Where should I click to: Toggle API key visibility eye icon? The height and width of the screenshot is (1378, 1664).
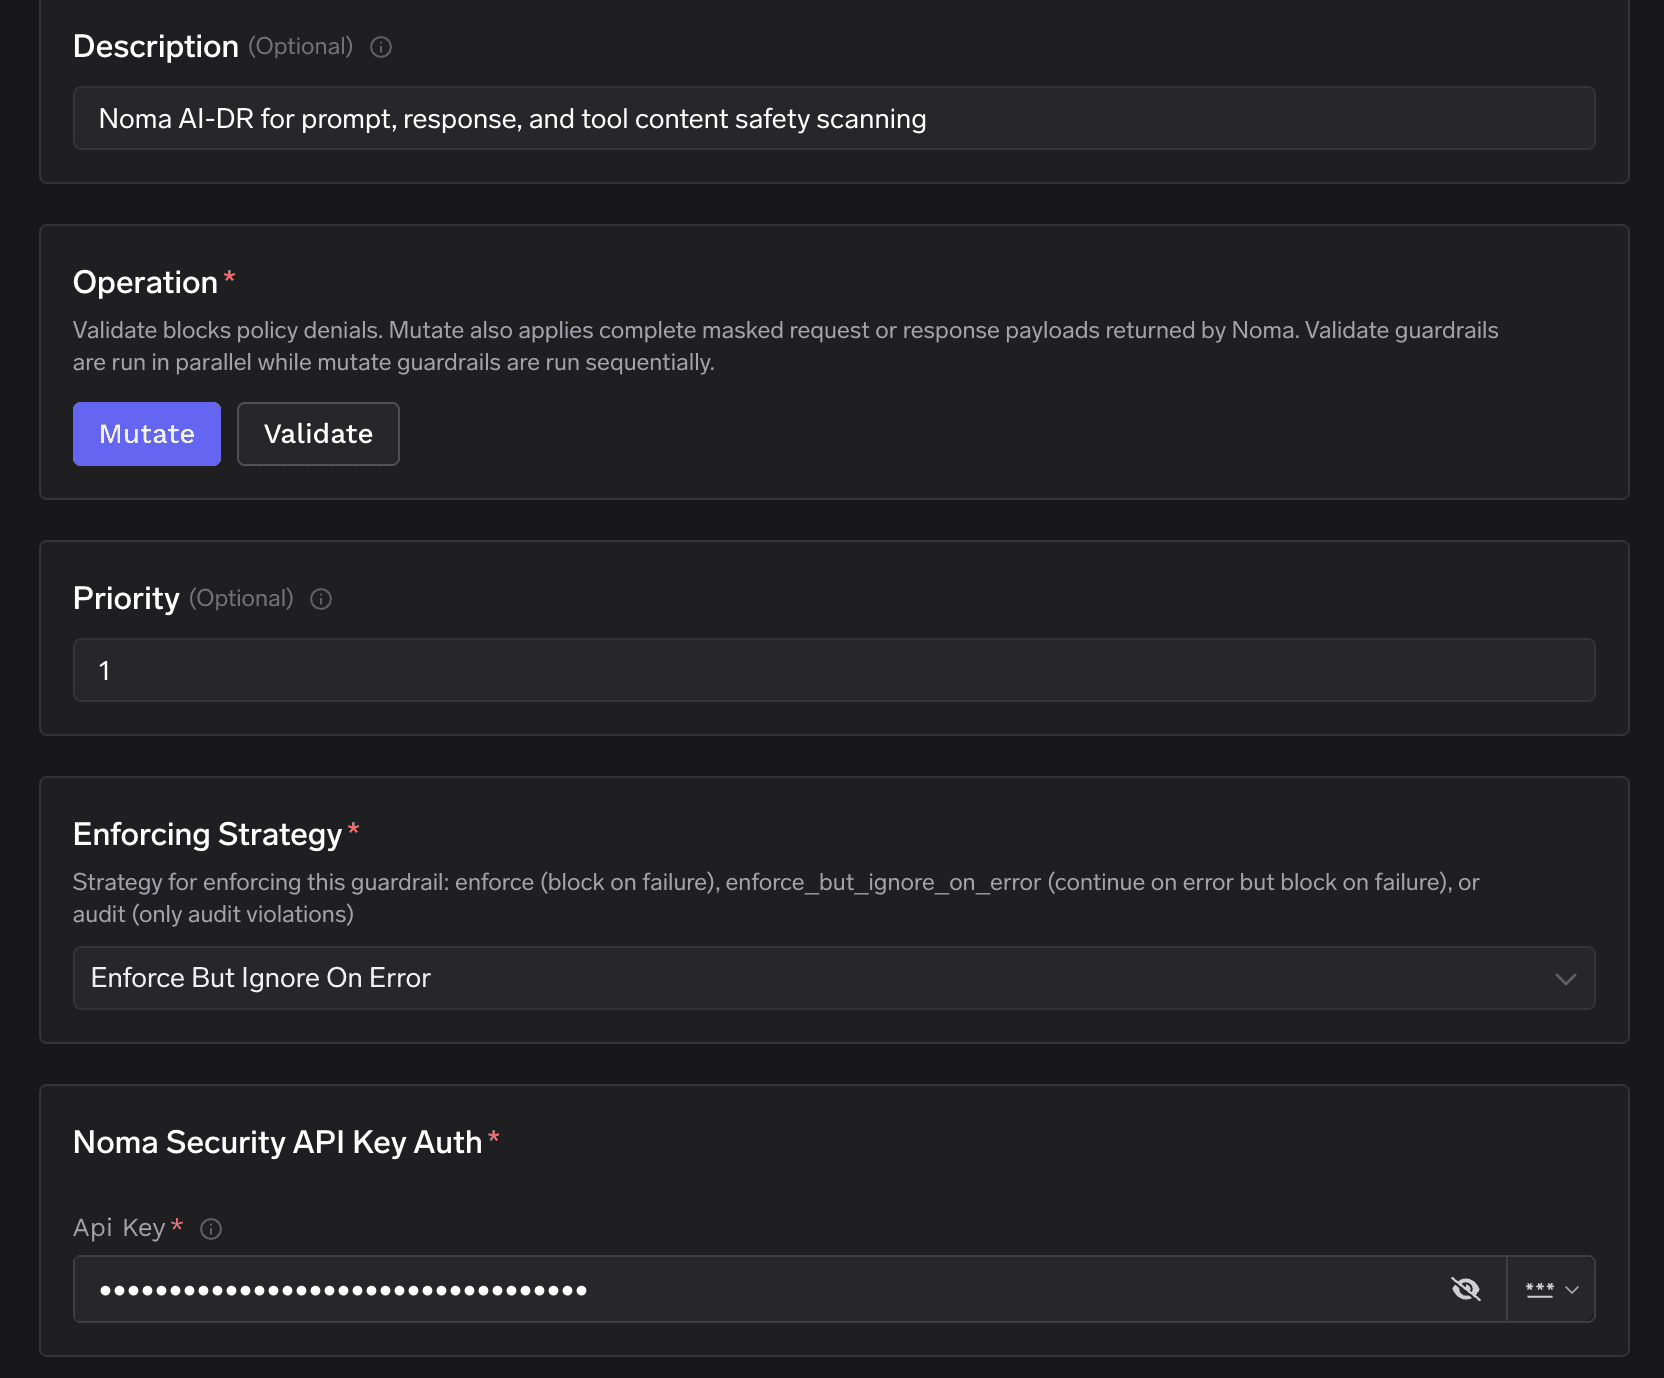1466,1289
